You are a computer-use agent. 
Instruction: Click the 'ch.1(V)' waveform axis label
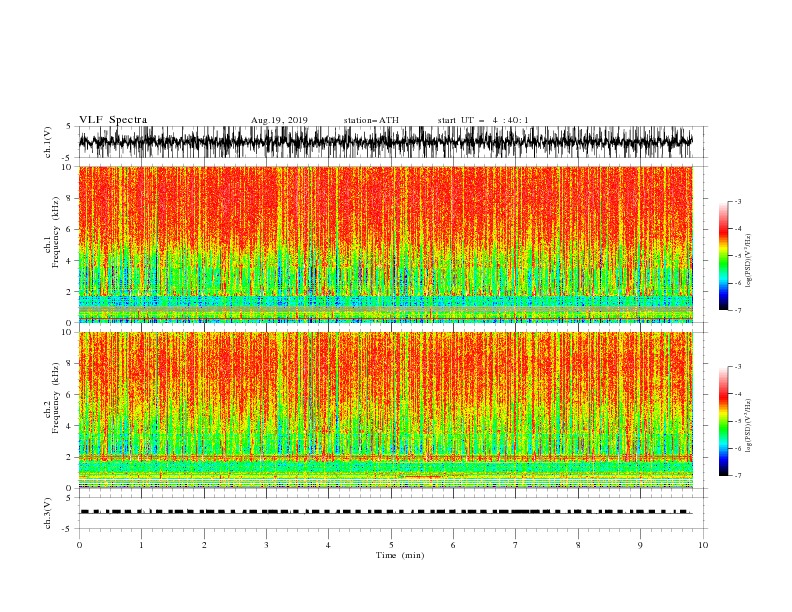click(x=48, y=142)
